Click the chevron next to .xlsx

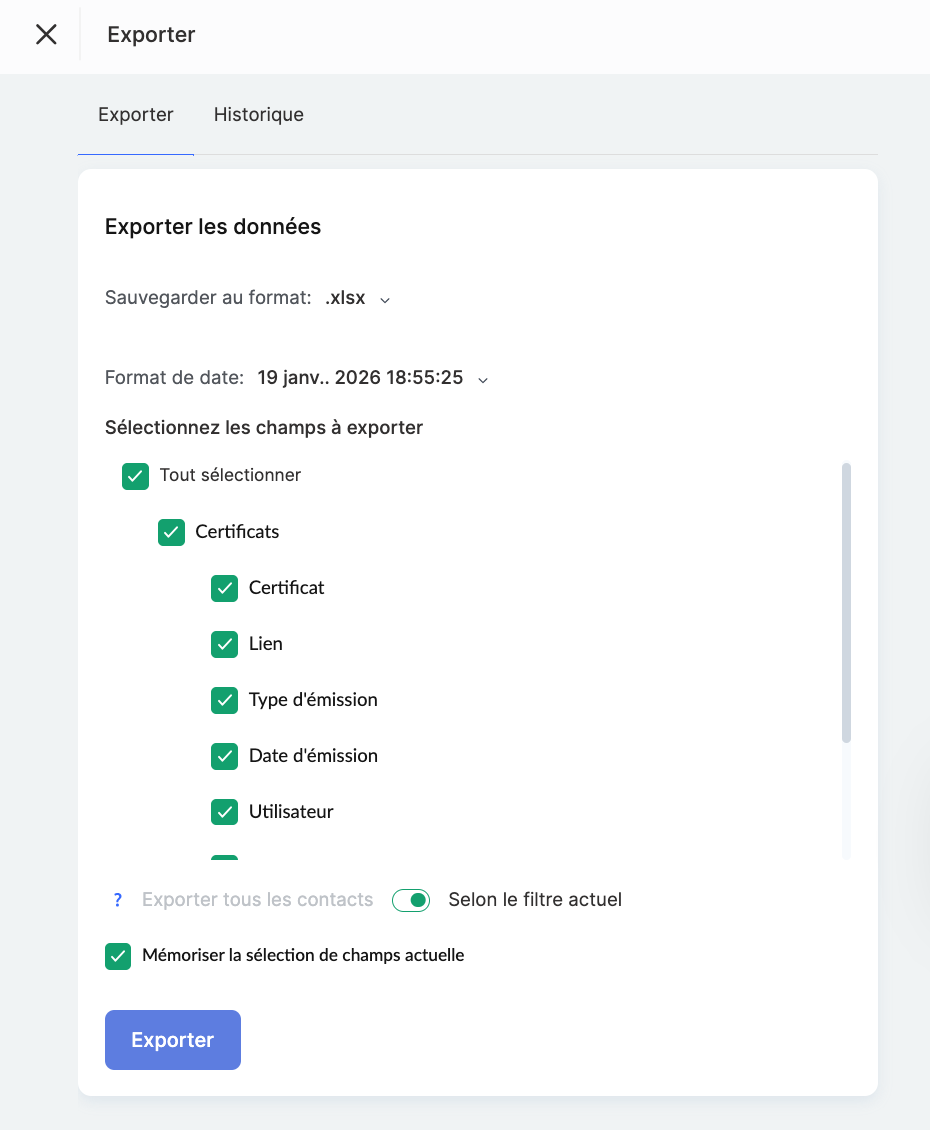pos(385,299)
